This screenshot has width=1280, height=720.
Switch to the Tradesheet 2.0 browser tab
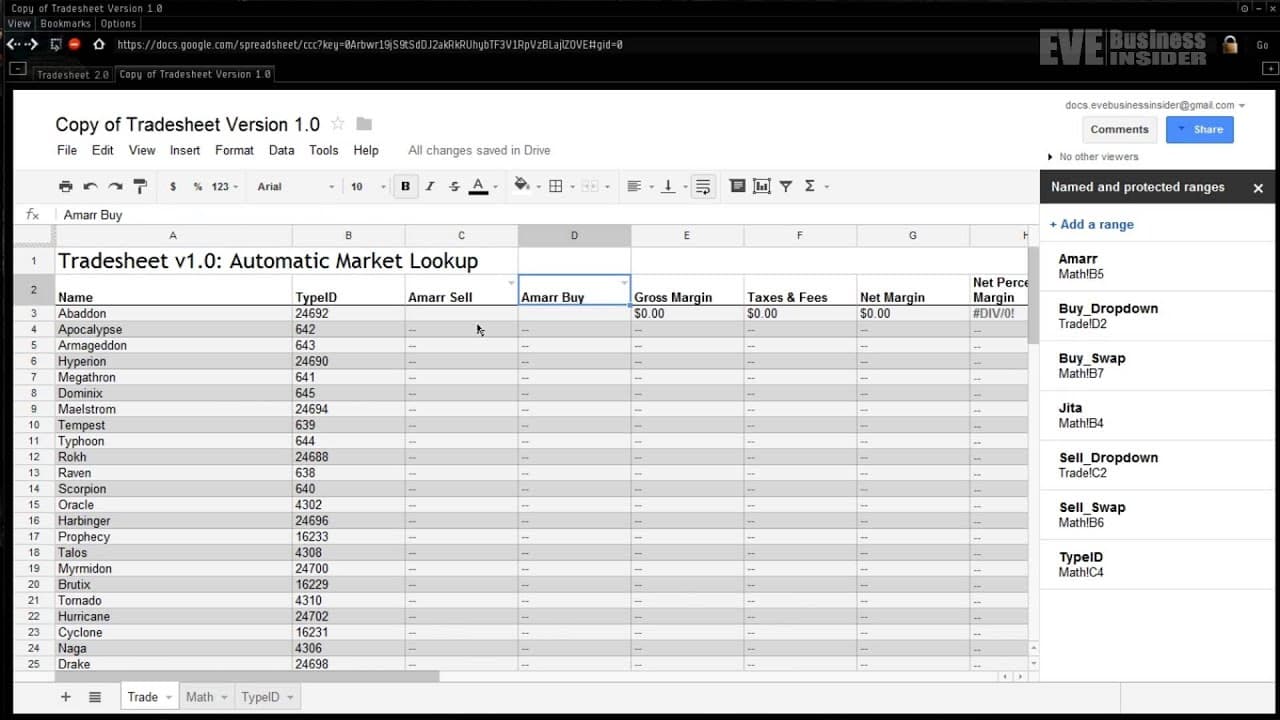coord(73,74)
